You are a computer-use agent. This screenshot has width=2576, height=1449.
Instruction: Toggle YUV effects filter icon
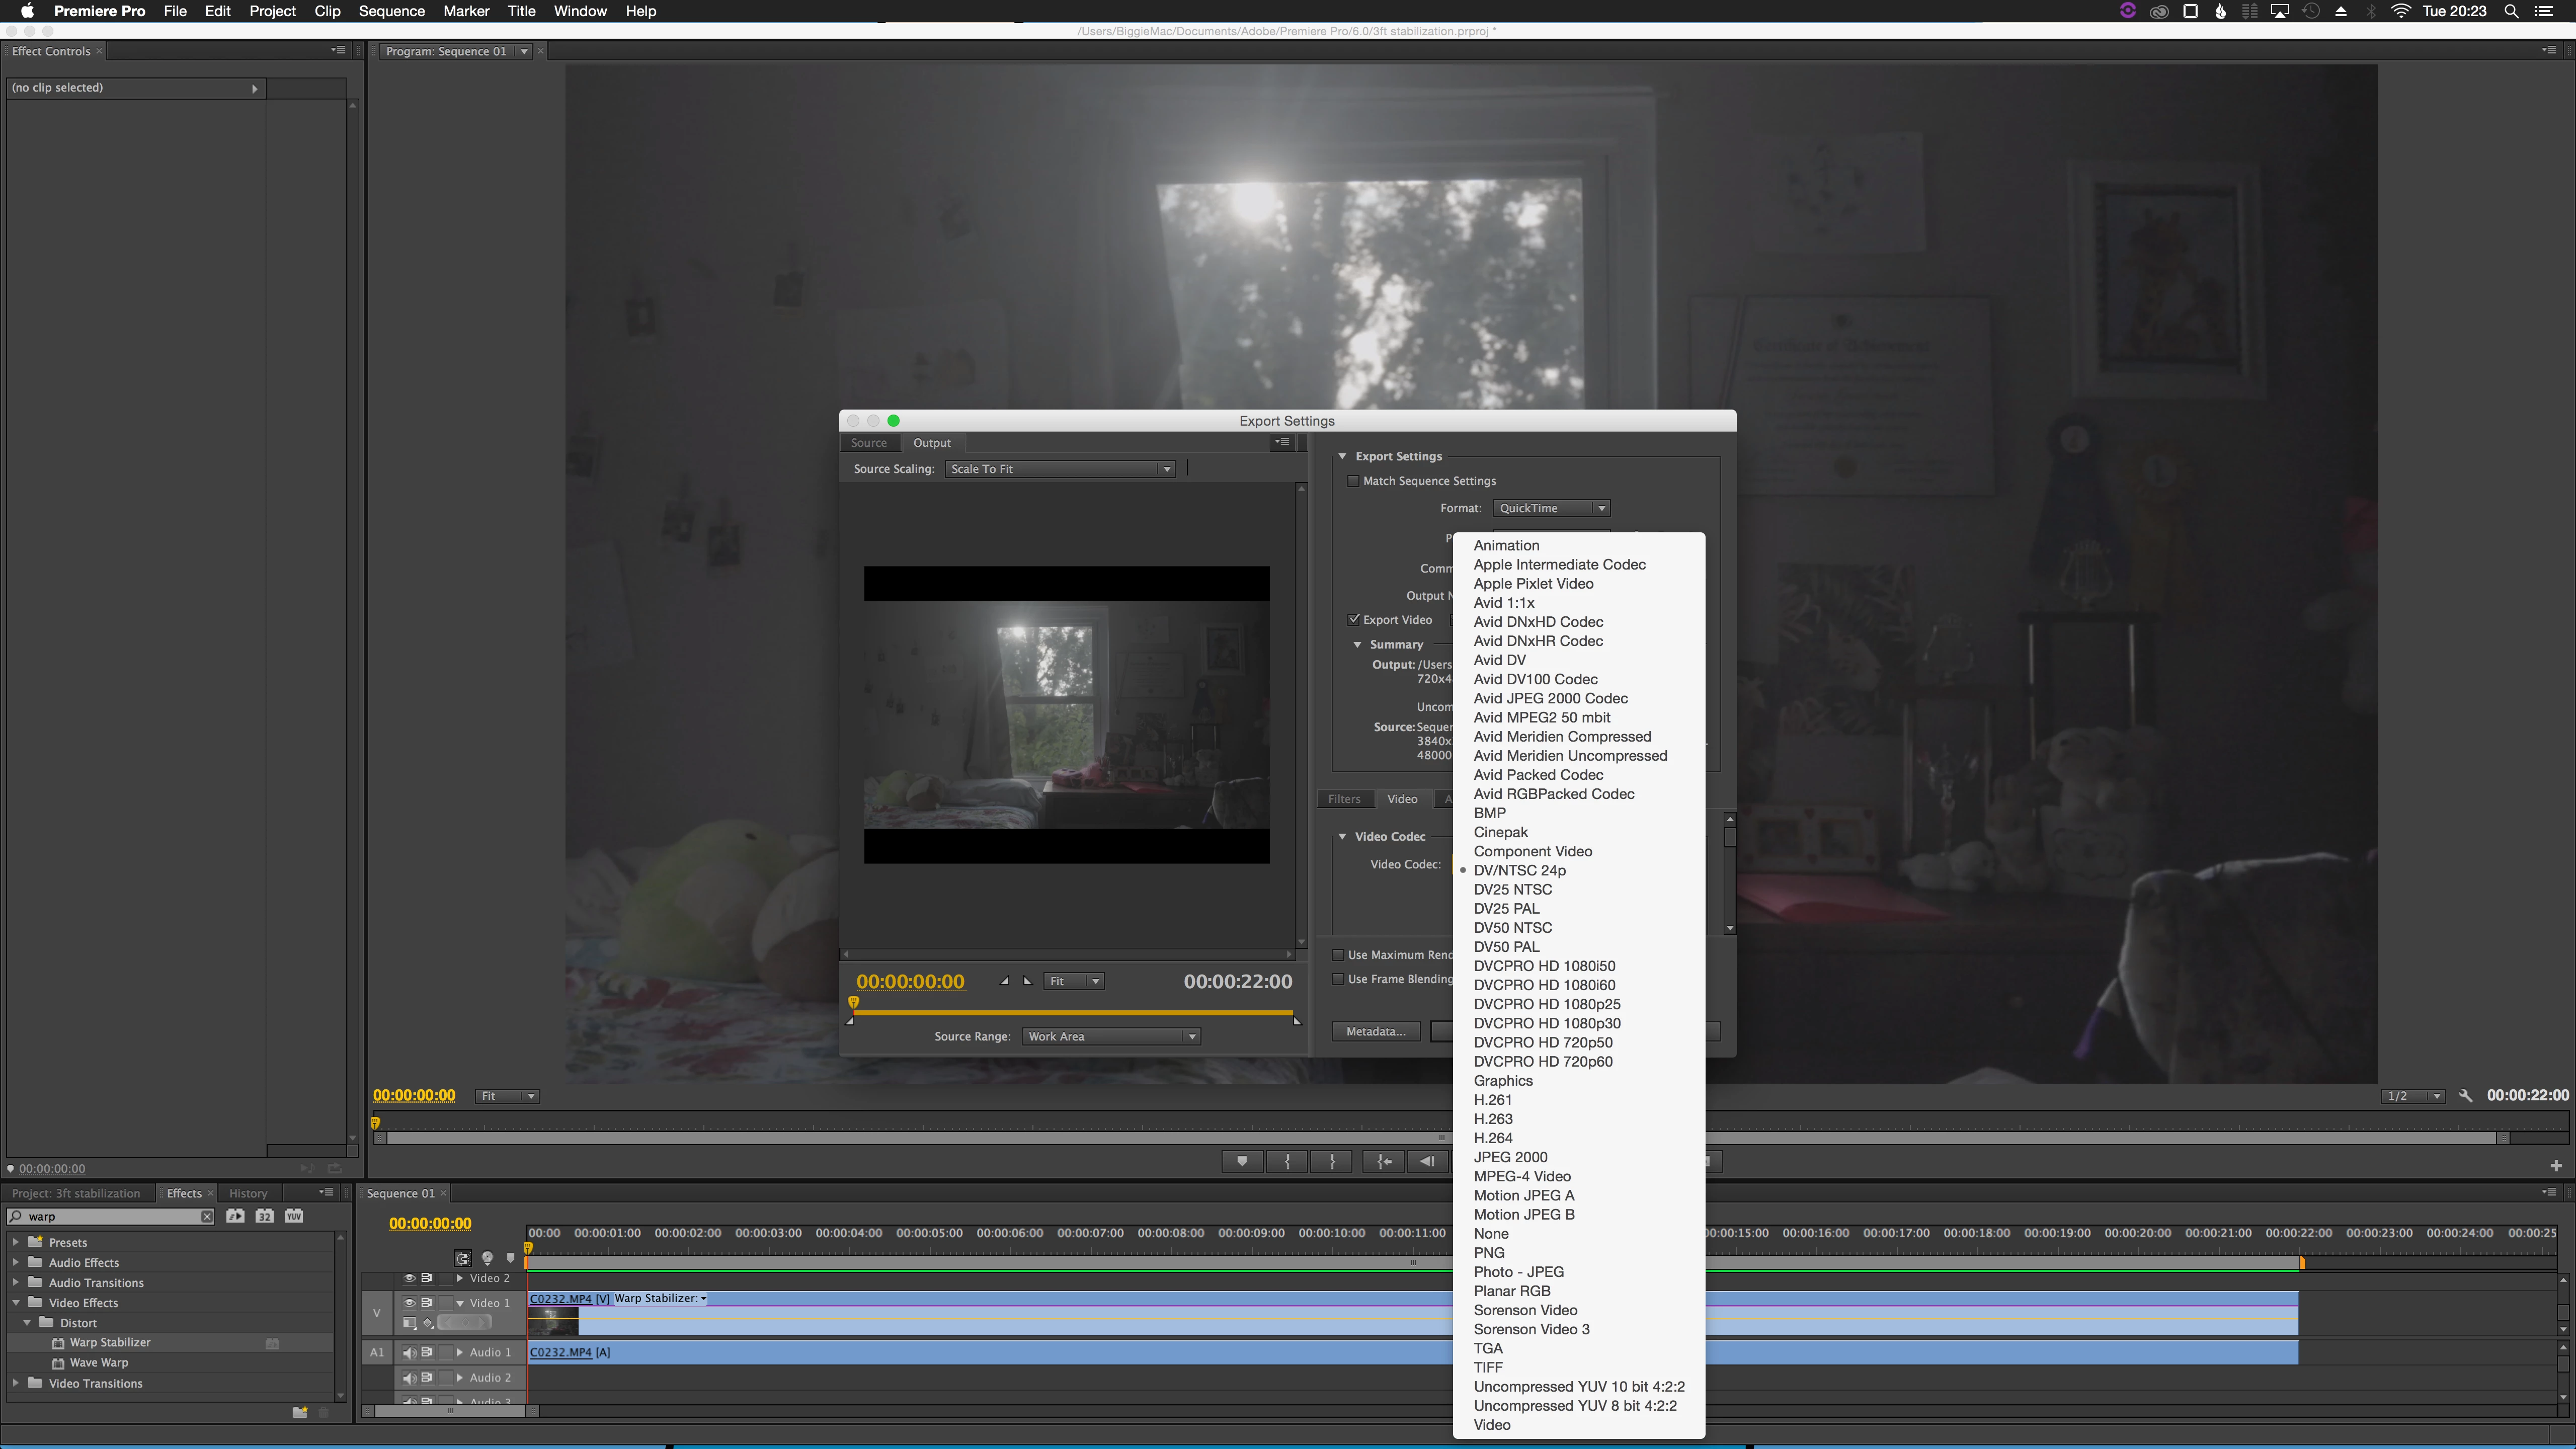pyautogui.click(x=294, y=1216)
